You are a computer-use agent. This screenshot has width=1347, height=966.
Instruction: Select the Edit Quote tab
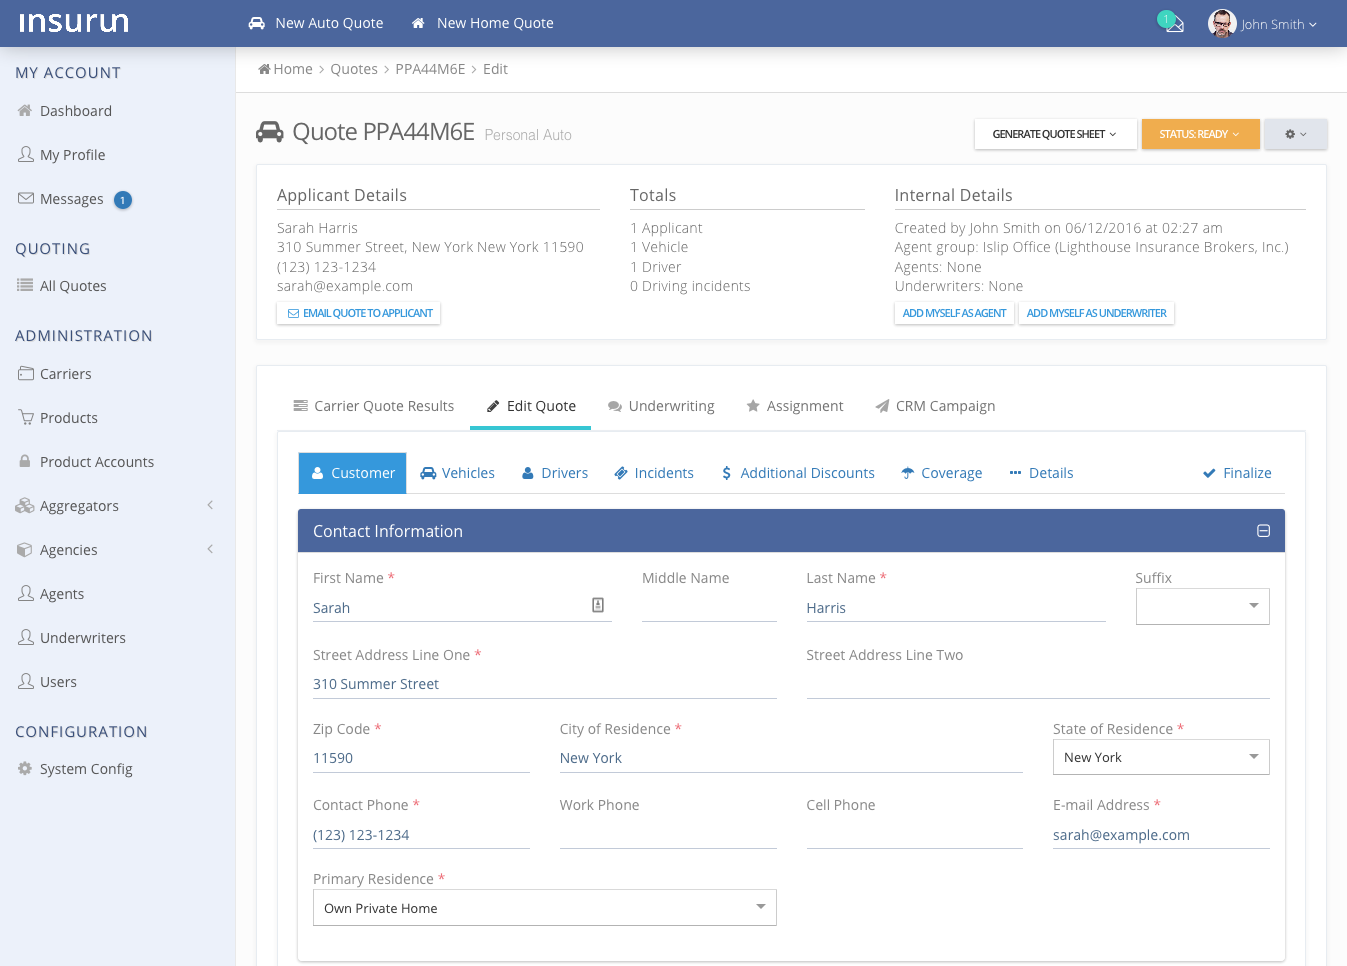click(531, 406)
